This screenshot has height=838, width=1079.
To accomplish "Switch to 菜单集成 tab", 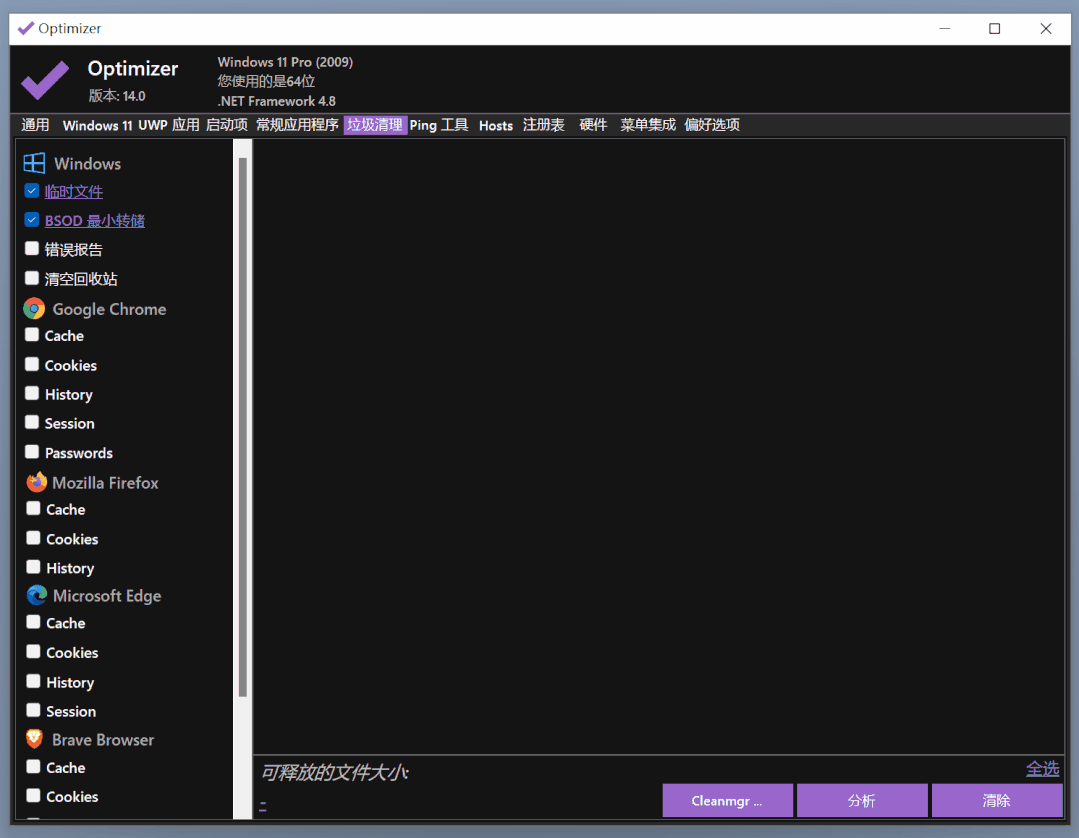I will point(648,125).
